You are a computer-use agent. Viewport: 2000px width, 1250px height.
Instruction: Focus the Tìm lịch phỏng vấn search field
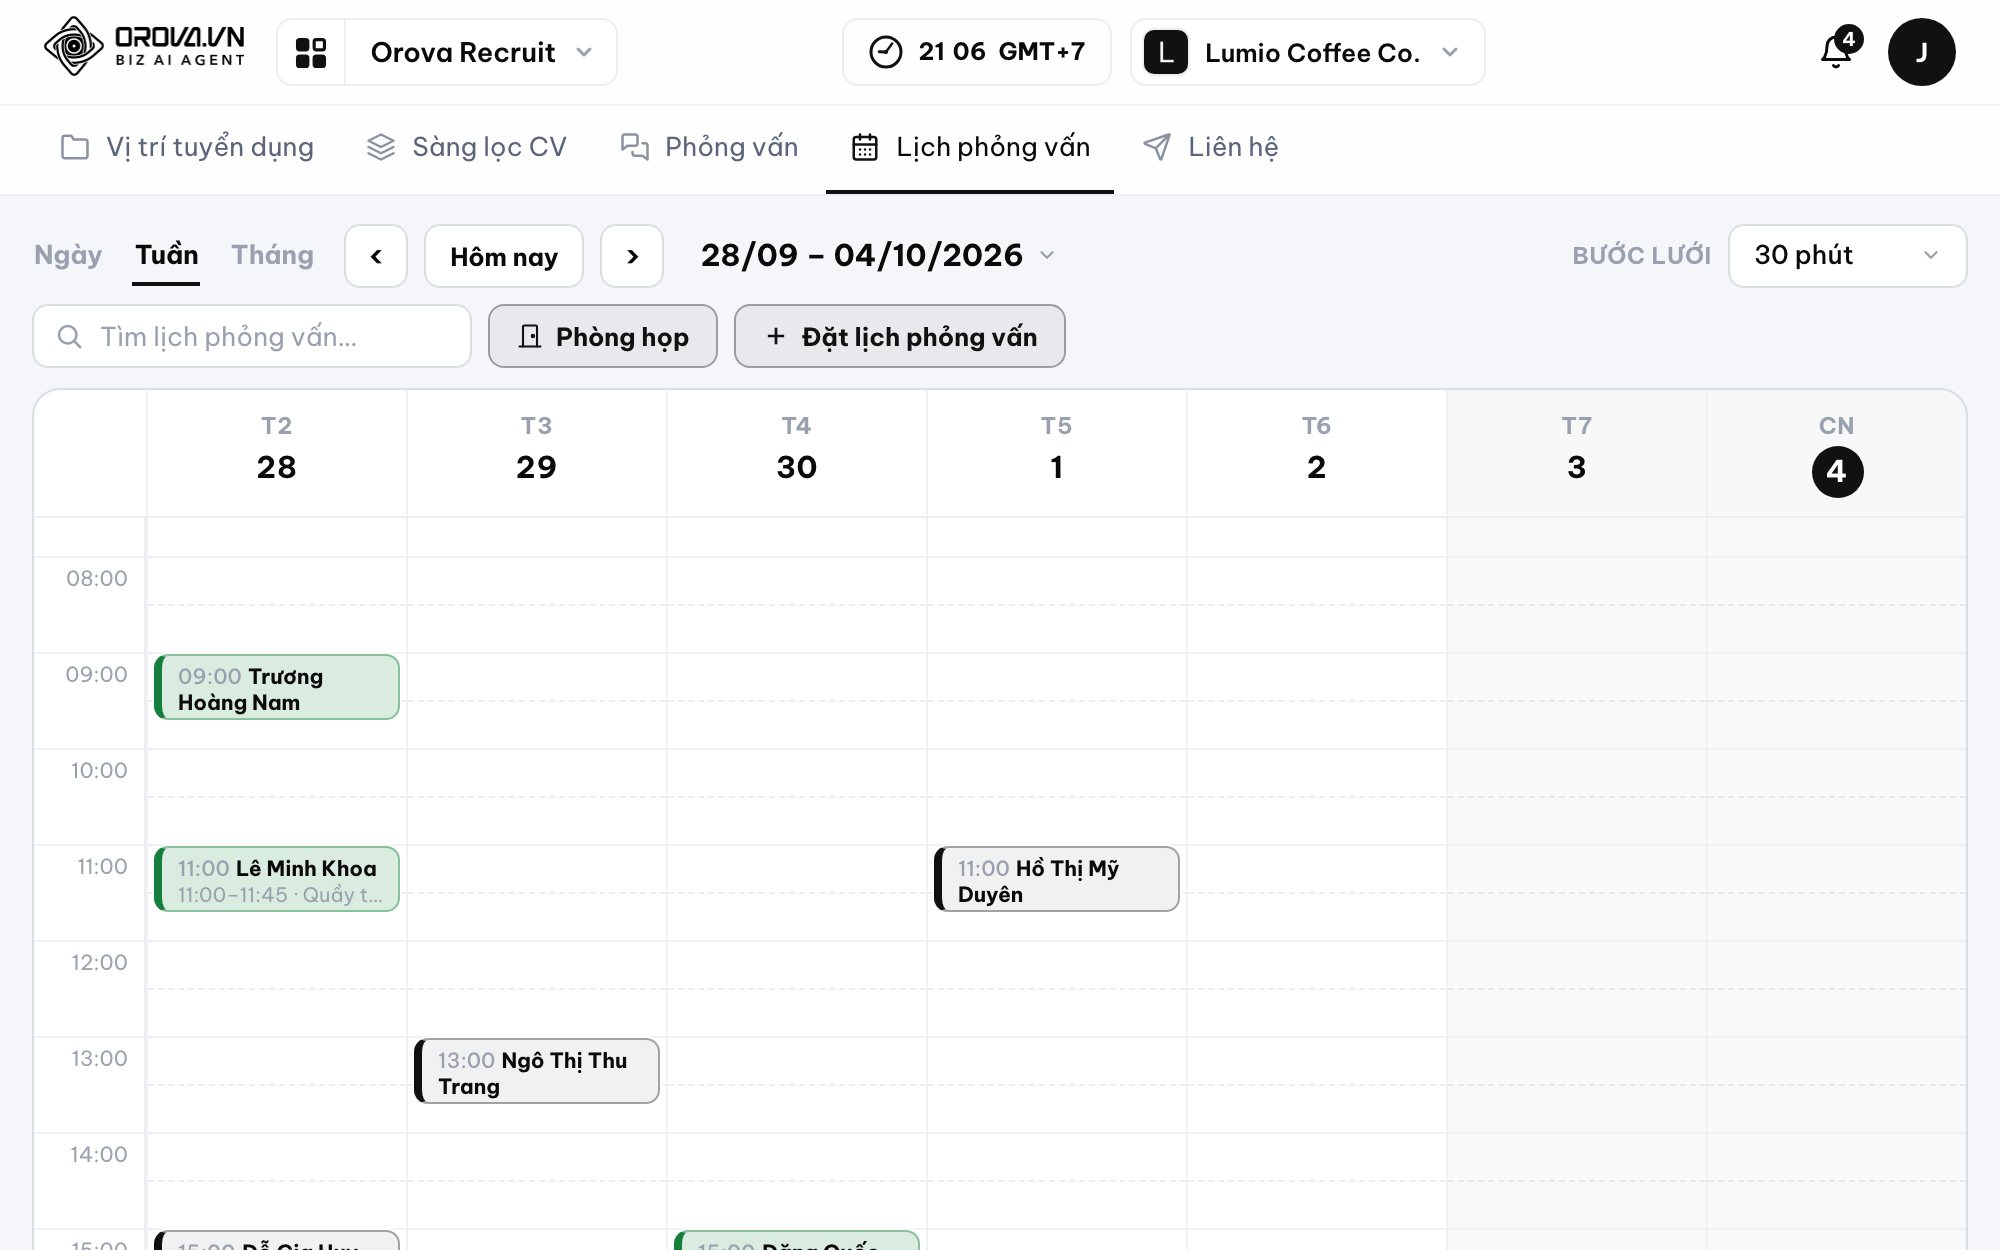[252, 336]
